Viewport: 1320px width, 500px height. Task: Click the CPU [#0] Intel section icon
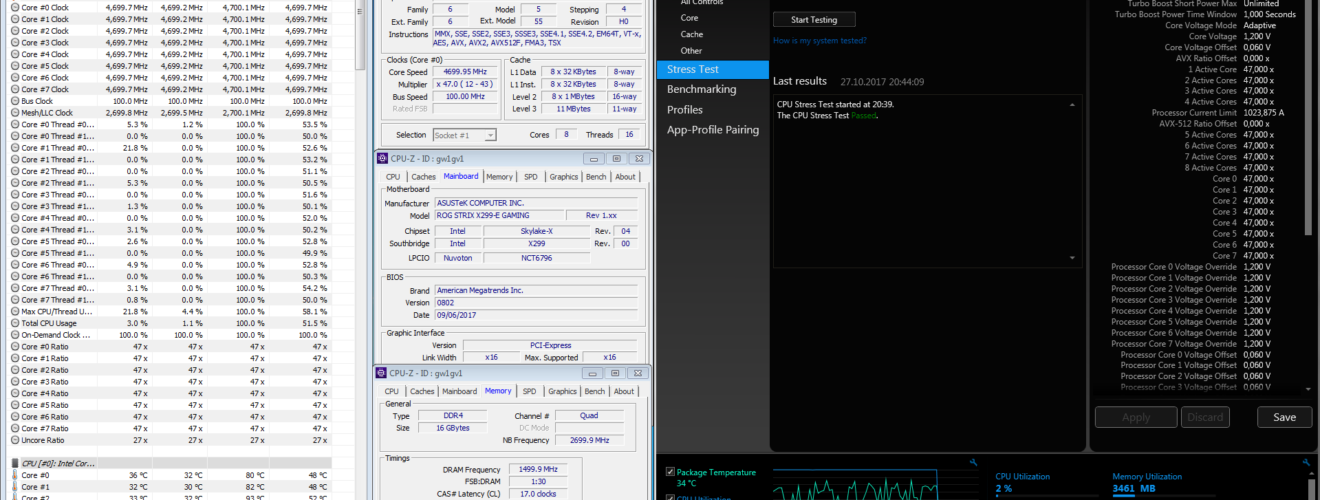pyautogui.click(x=15, y=464)
